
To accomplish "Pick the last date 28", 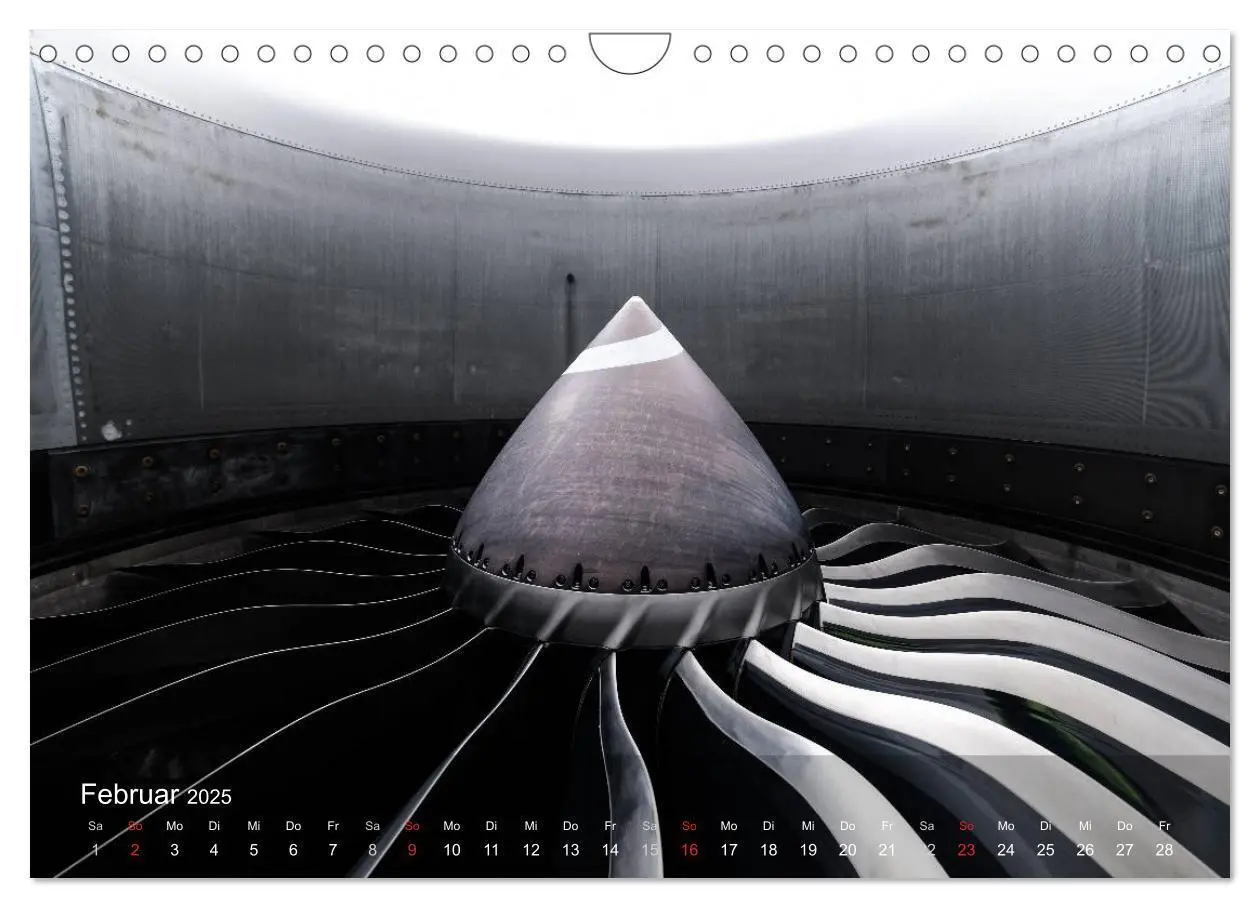I will [x=1164, y=850].
